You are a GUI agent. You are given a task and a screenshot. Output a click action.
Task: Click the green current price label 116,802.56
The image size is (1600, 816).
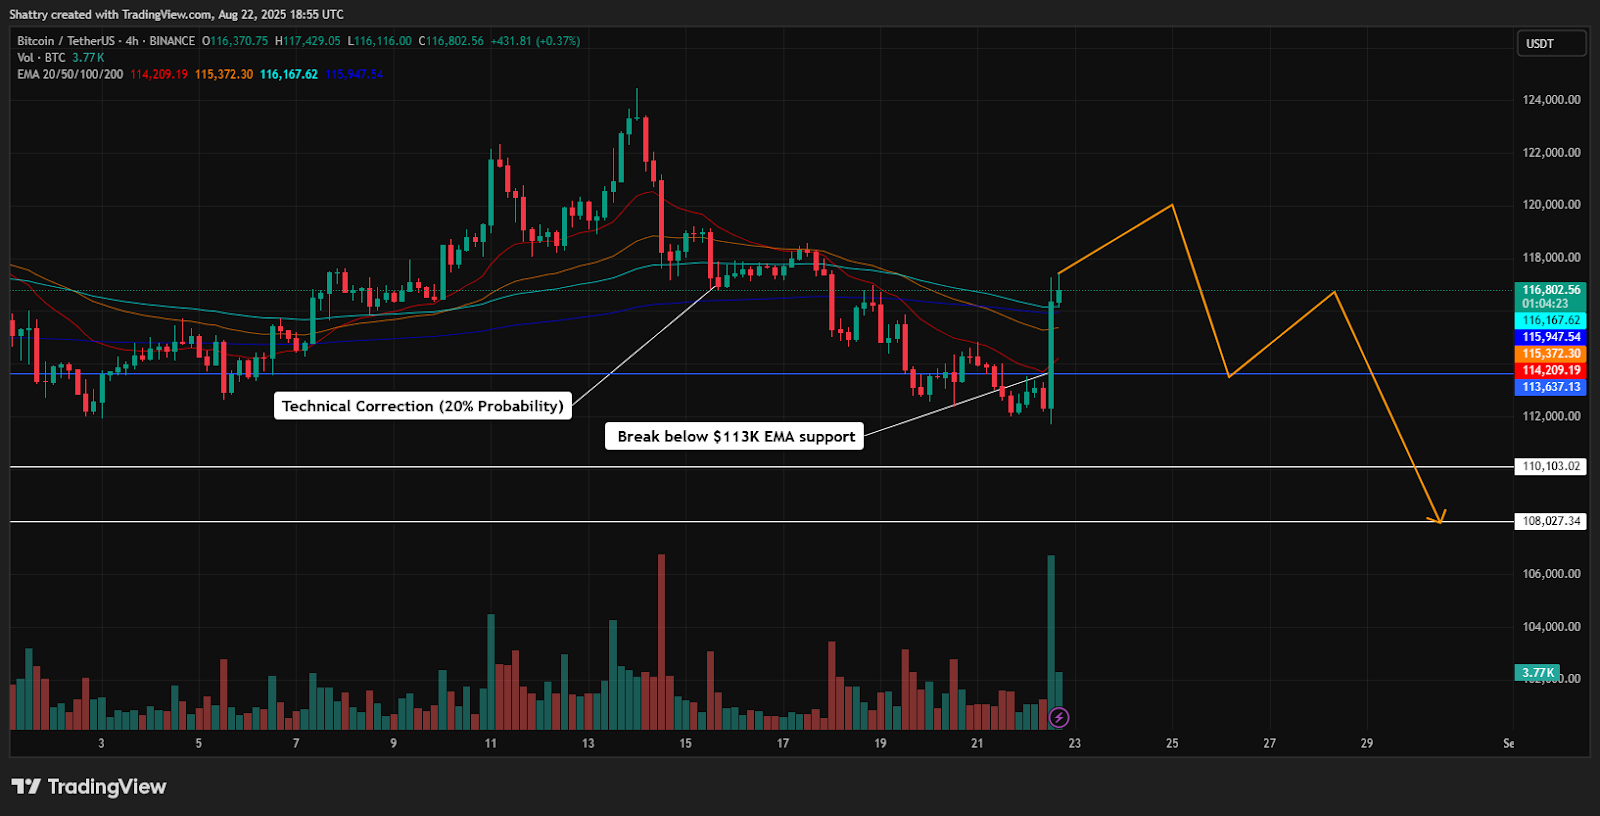point(1551,290)
